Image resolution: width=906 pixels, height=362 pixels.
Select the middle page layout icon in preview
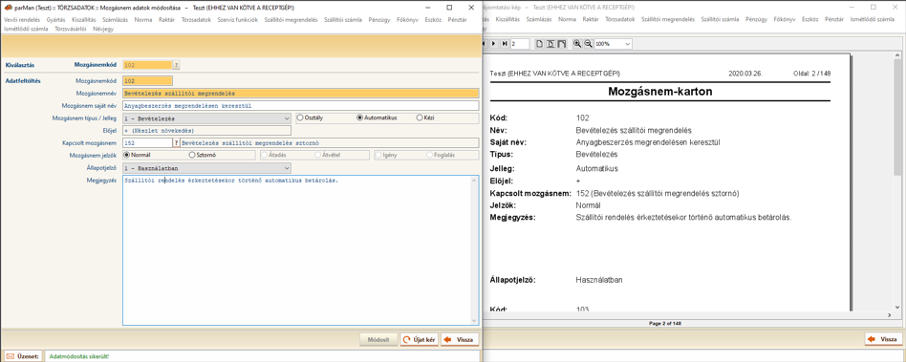click(551, 44)
